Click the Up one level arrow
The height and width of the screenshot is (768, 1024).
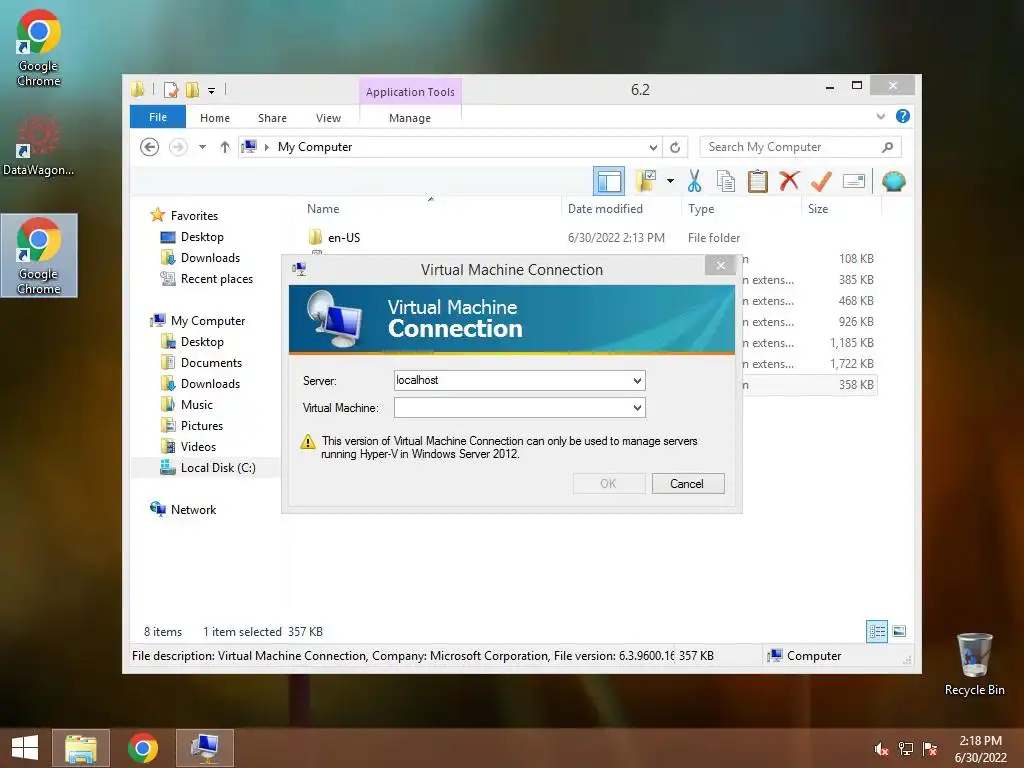pyautogui.click(x=225, y=147)
